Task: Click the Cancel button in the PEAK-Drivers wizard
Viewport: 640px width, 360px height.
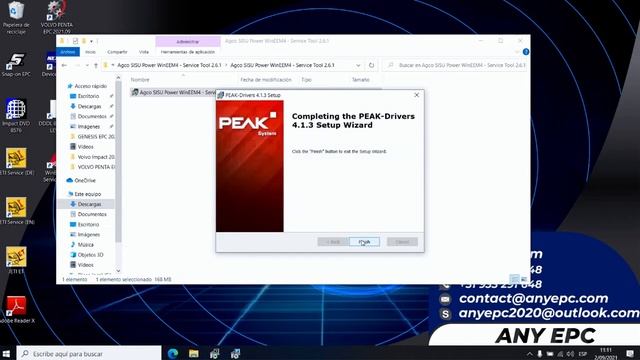Action: click(x=402, y=242)
